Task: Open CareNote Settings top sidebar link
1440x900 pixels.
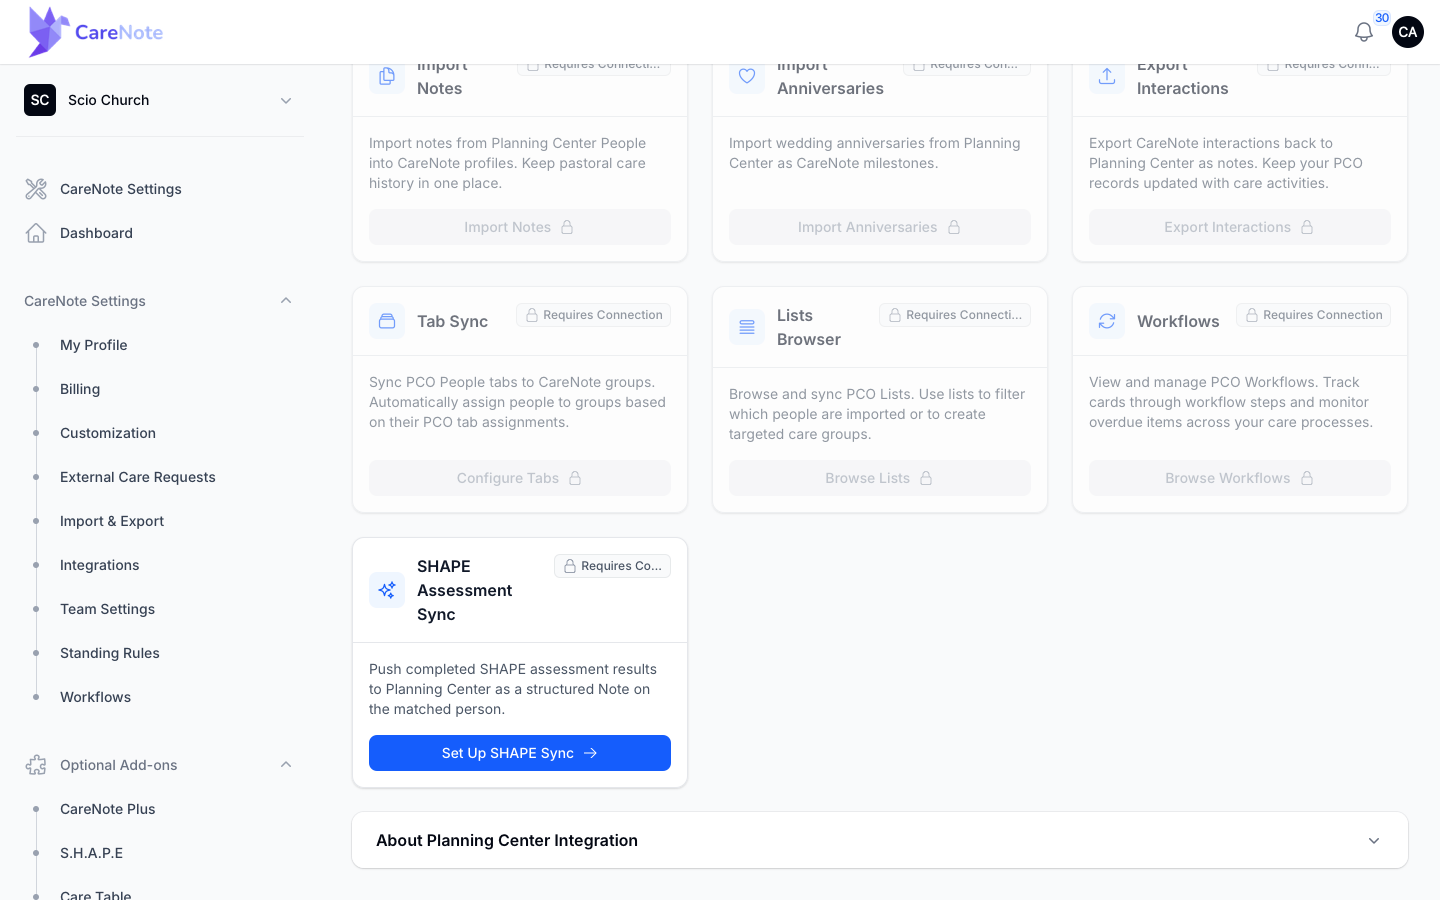Action: pyautogui.click(x=121, y=189)
